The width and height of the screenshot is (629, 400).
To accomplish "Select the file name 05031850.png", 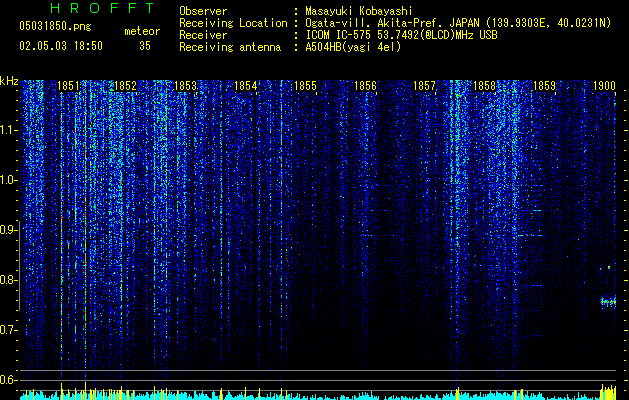I will pos(55,26).
